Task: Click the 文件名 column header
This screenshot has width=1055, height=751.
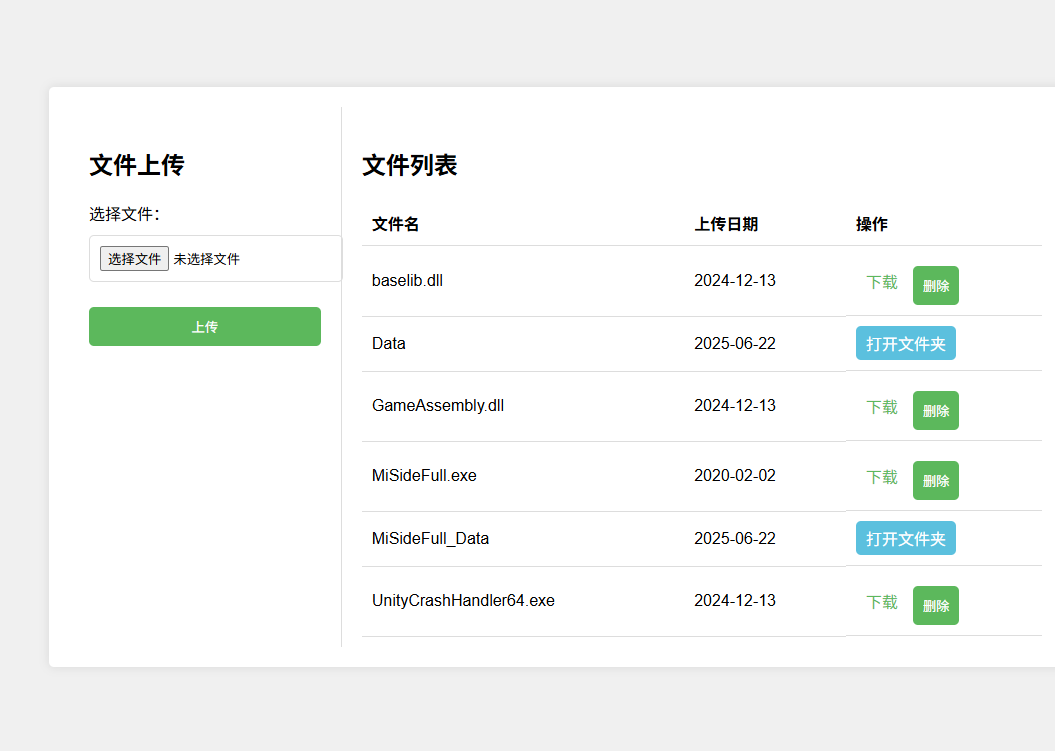Action: 395,224
